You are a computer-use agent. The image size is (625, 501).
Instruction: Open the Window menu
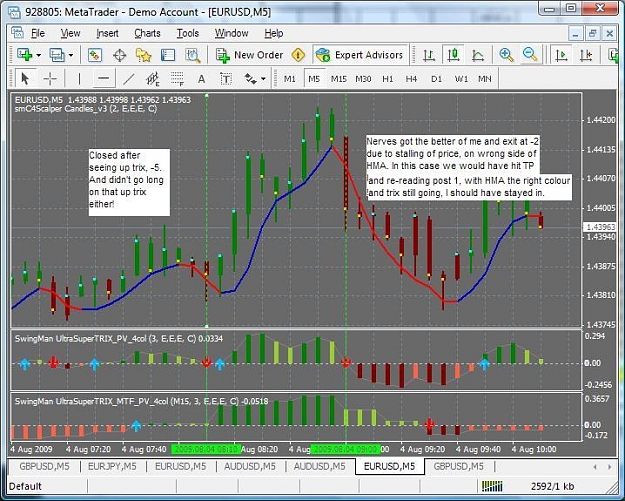pyautogui.click(x=232, y=33)
